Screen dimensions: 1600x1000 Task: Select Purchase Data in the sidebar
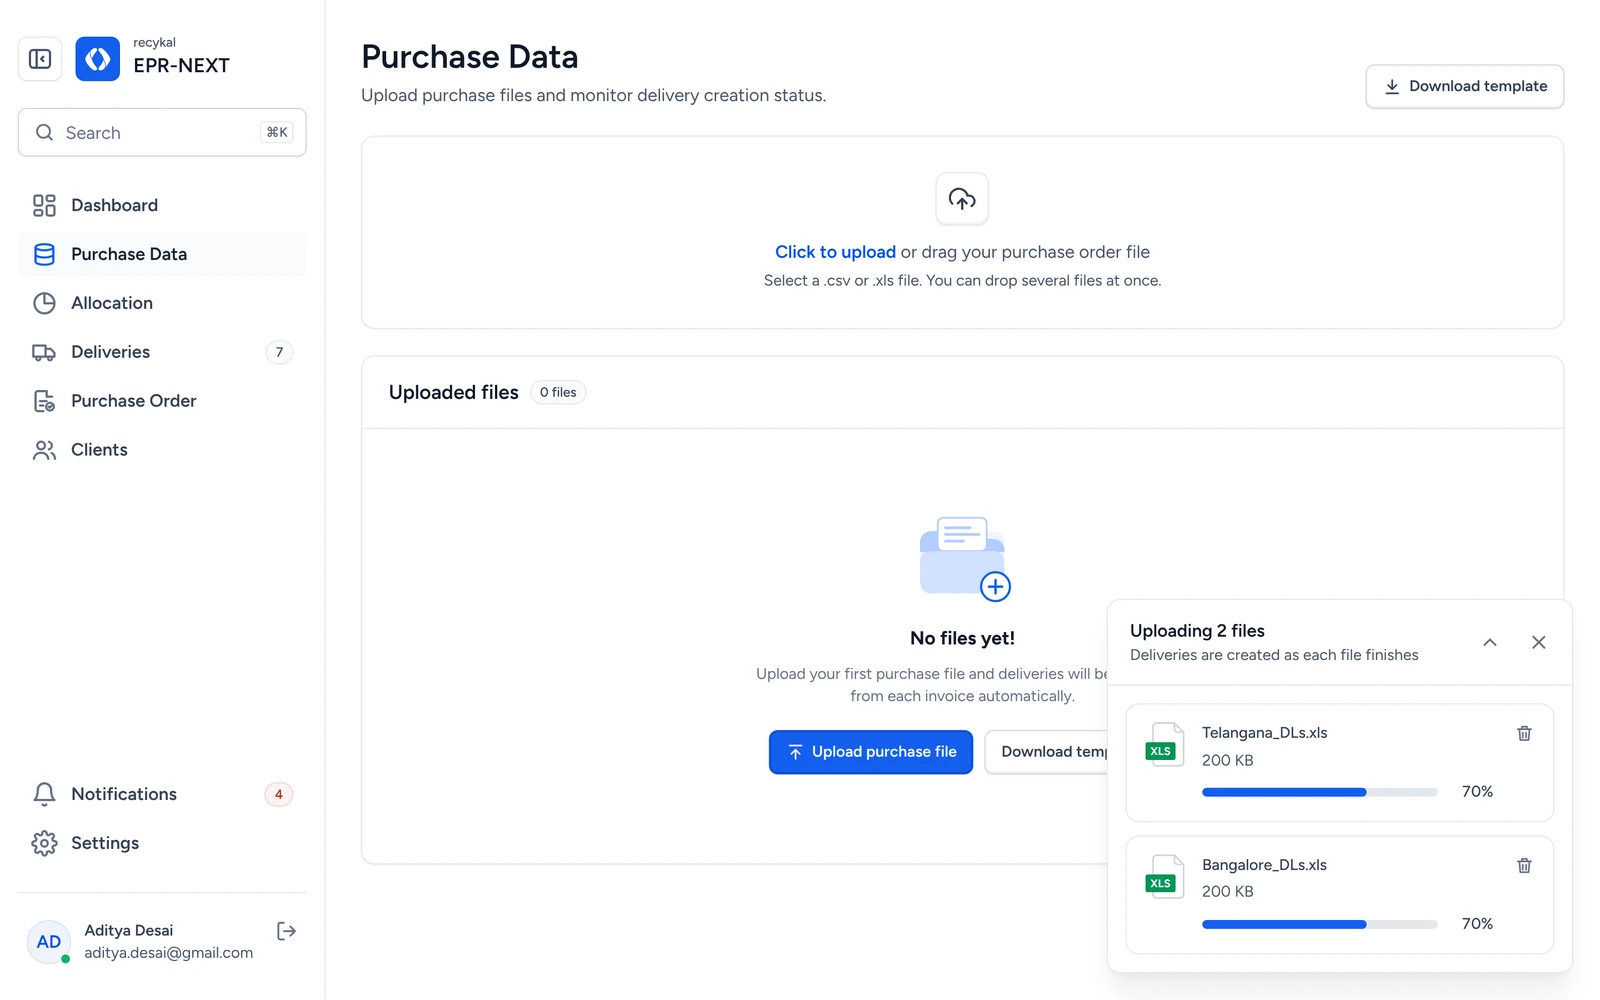coord(162,254)
